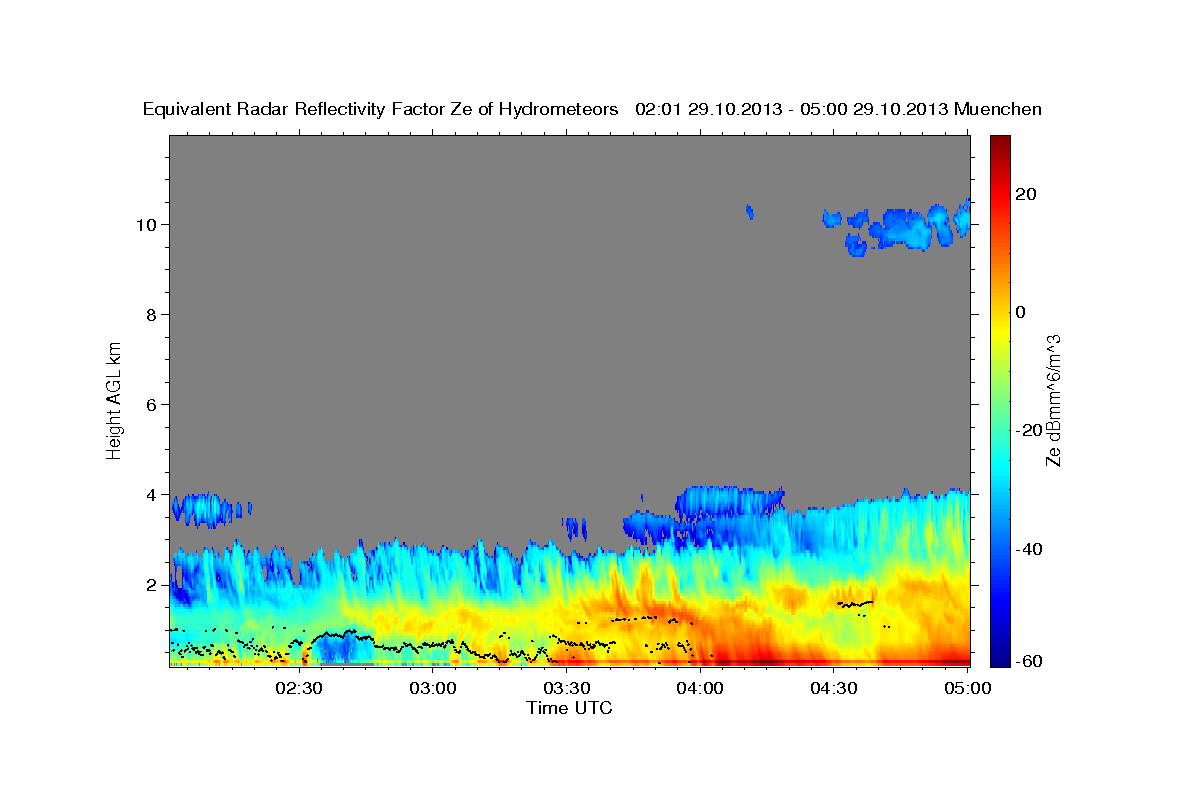Click the colorbar tick label 20
Image resolution: width=1200 pixels, height=800 pixels.
1024,194
